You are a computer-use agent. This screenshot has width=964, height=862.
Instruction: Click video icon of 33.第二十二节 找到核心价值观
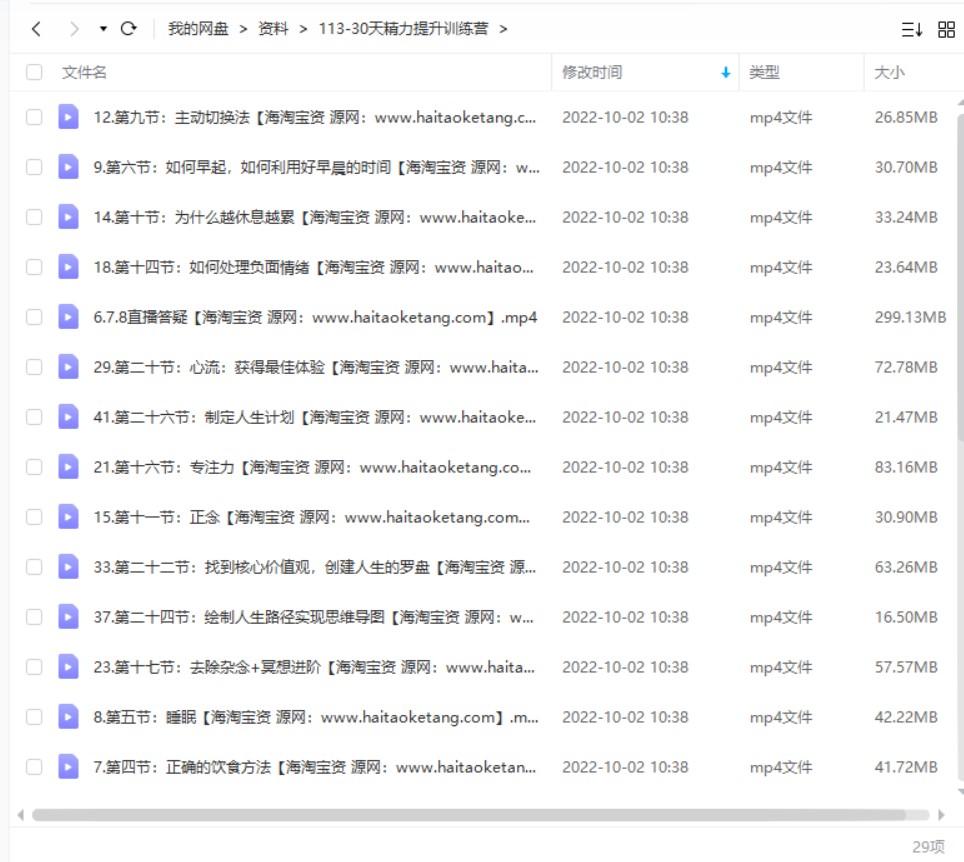tap(68, 567)
